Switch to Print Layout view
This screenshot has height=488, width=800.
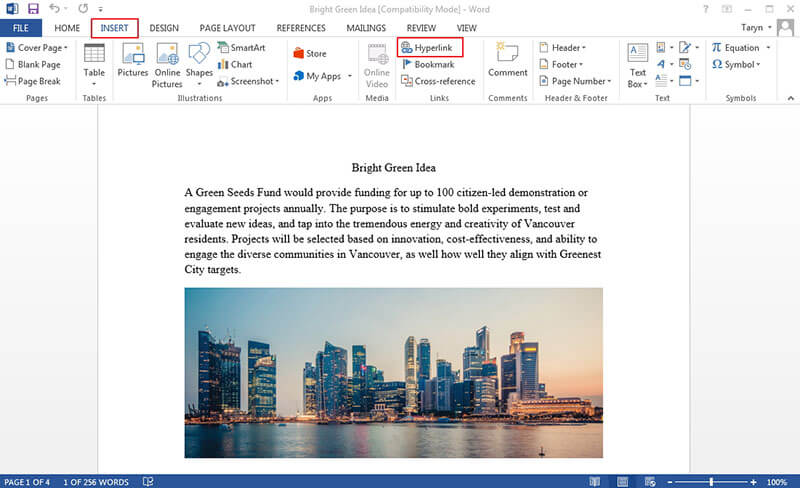(x=622, y=481)
